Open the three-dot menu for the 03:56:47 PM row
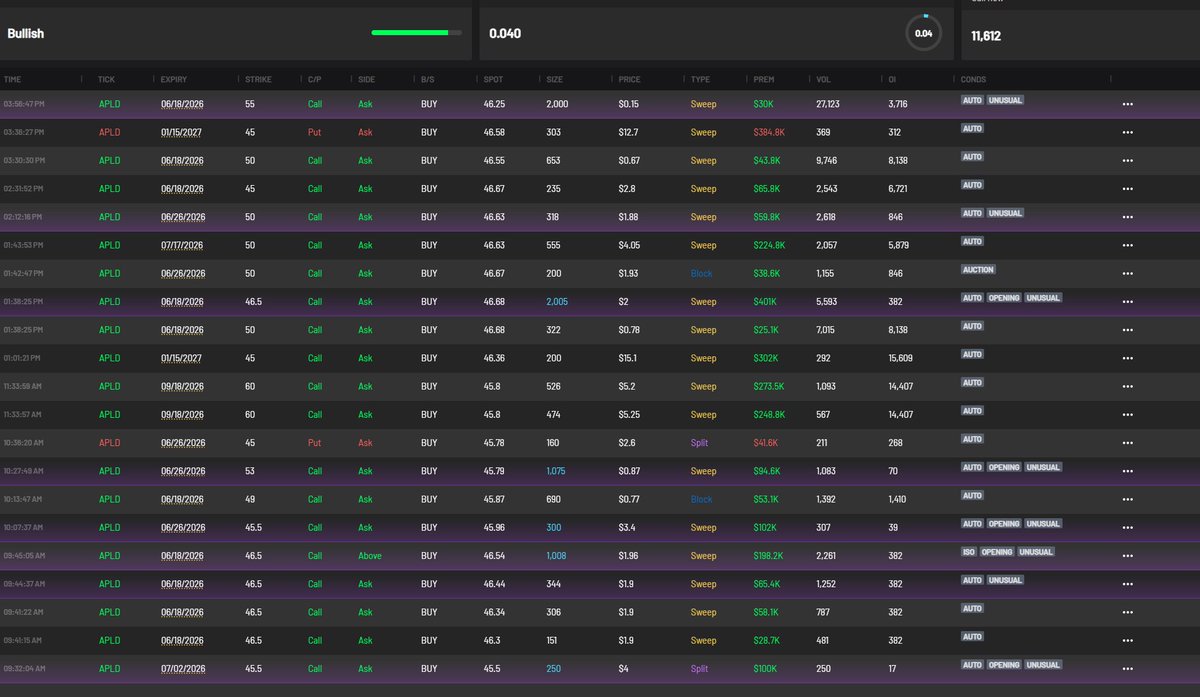Screen dimensions: 1200x697 pos(1127,104)
